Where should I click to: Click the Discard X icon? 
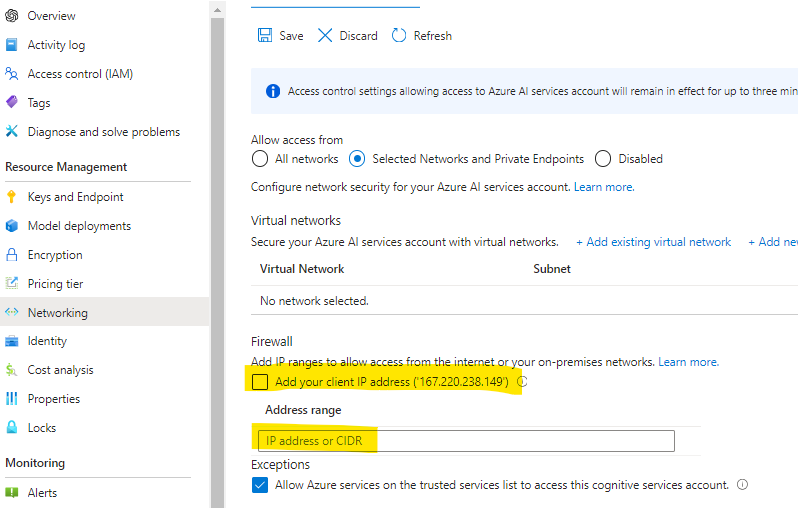(x=325, y=35)
